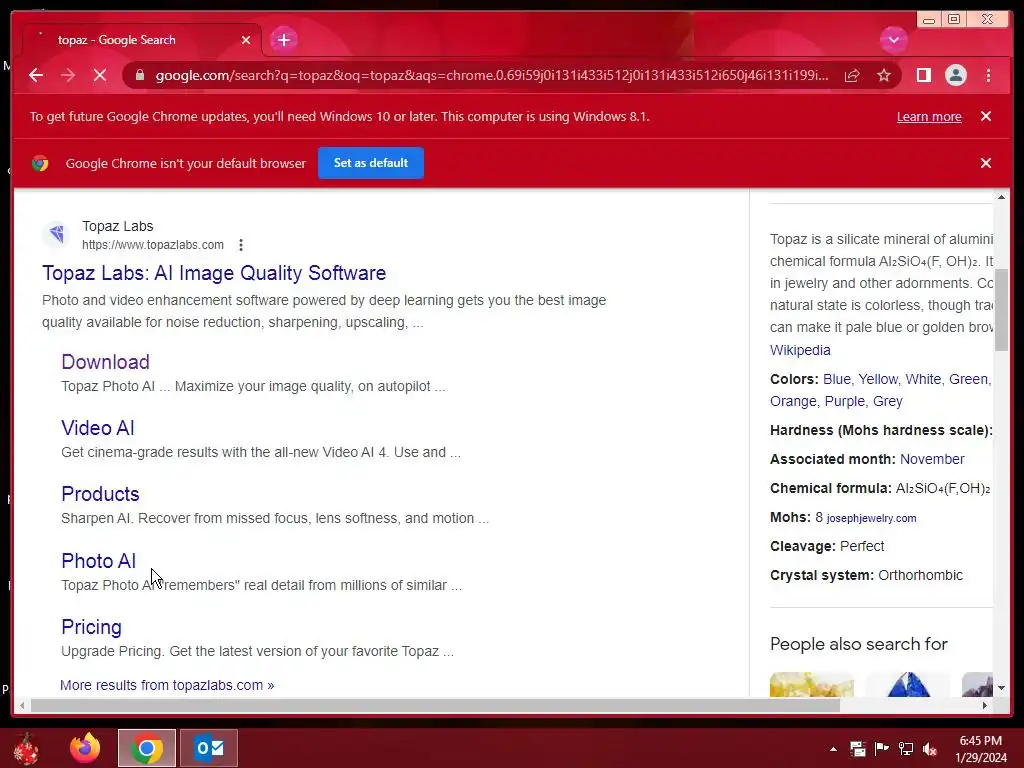Screen dimensions: 1024x768
Task: Click the forward navigation arrow
Action: pyautogui.click(x=68, y=75)
